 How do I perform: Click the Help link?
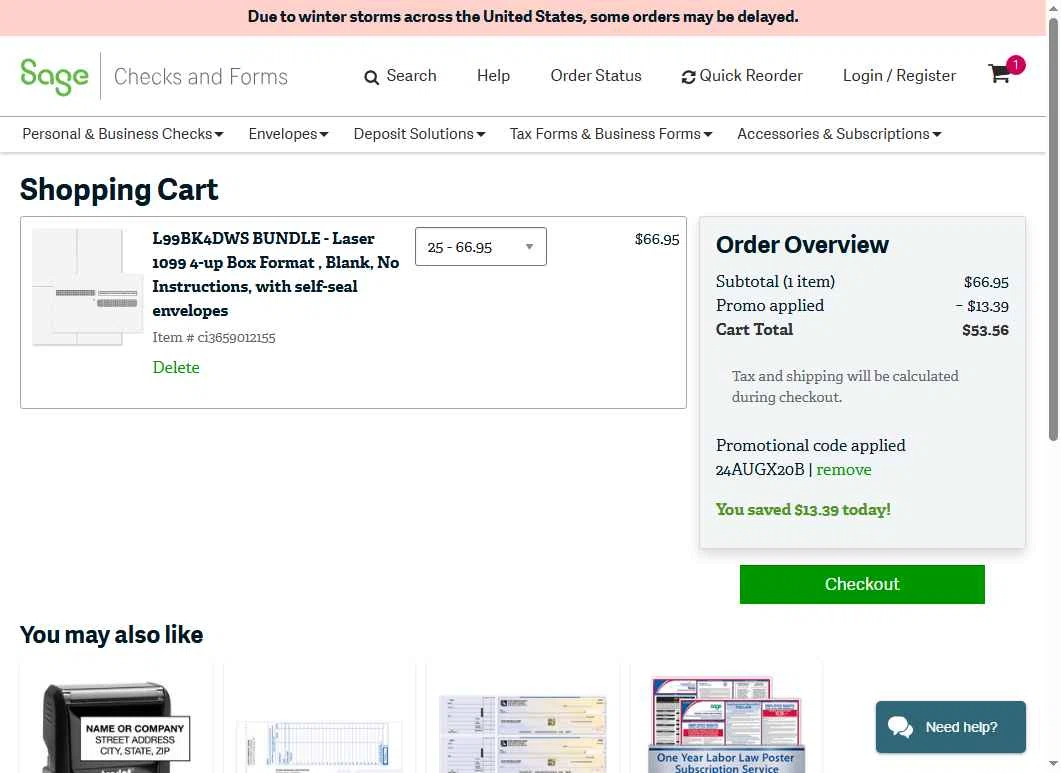click(x=493, y=76)
